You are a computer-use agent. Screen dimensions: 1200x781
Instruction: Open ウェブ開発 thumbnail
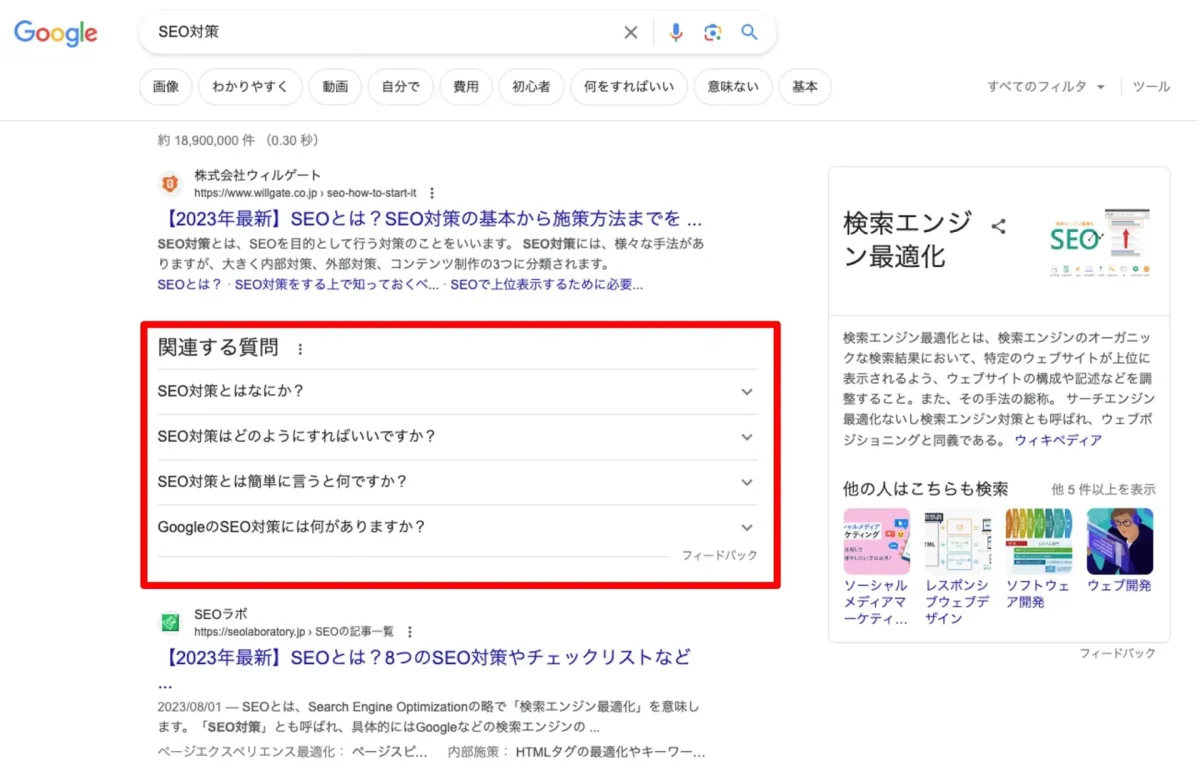pyautogui.click(x=1120, y=541)
